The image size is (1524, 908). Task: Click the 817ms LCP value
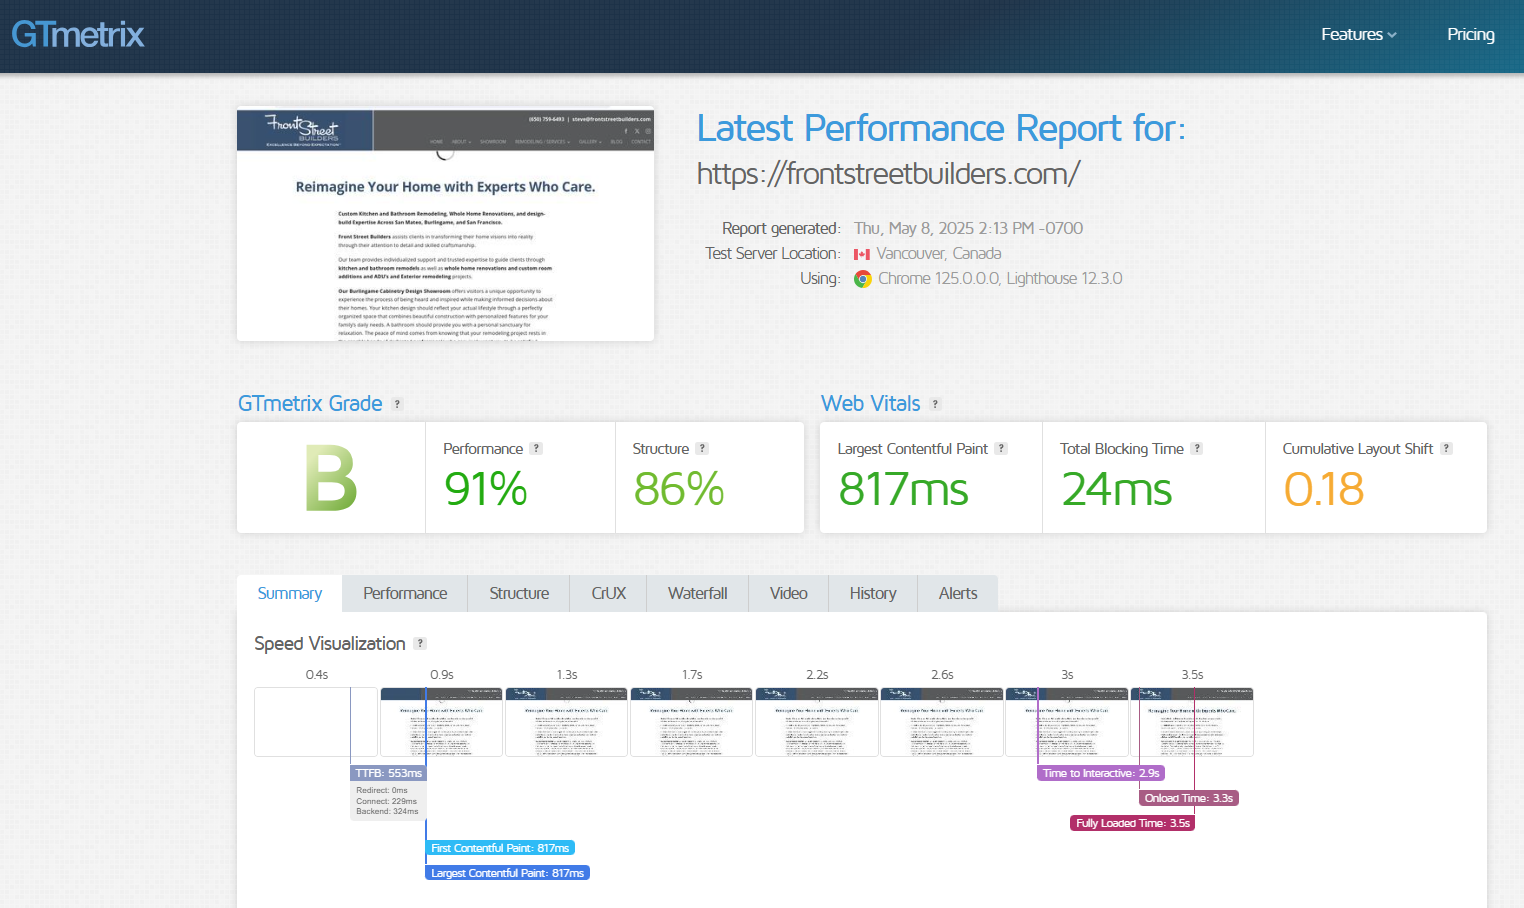903,489
